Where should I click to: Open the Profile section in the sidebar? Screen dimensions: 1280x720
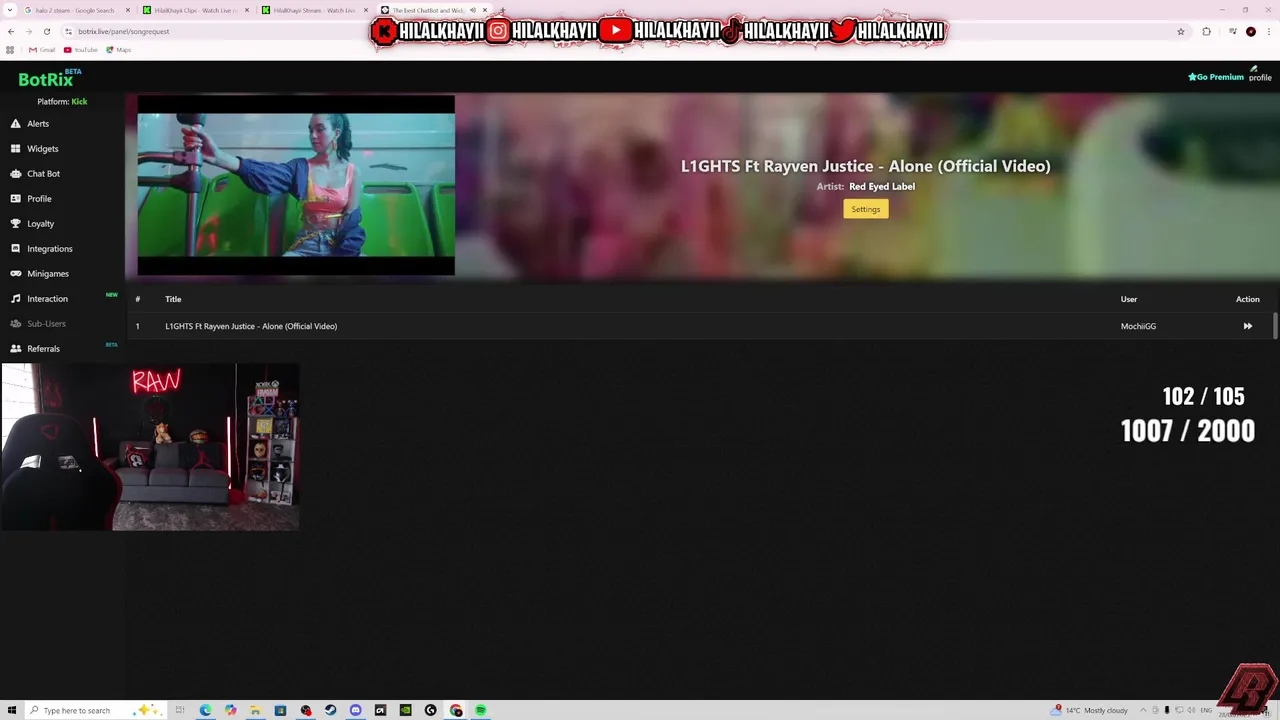pos(31,199)
